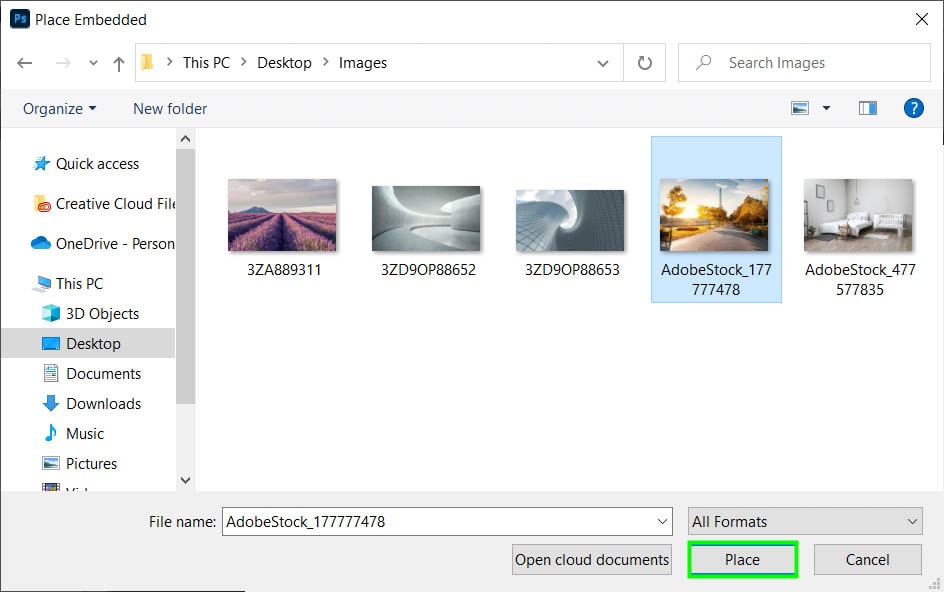Close the Place Embedded dialog

[921, 19]
